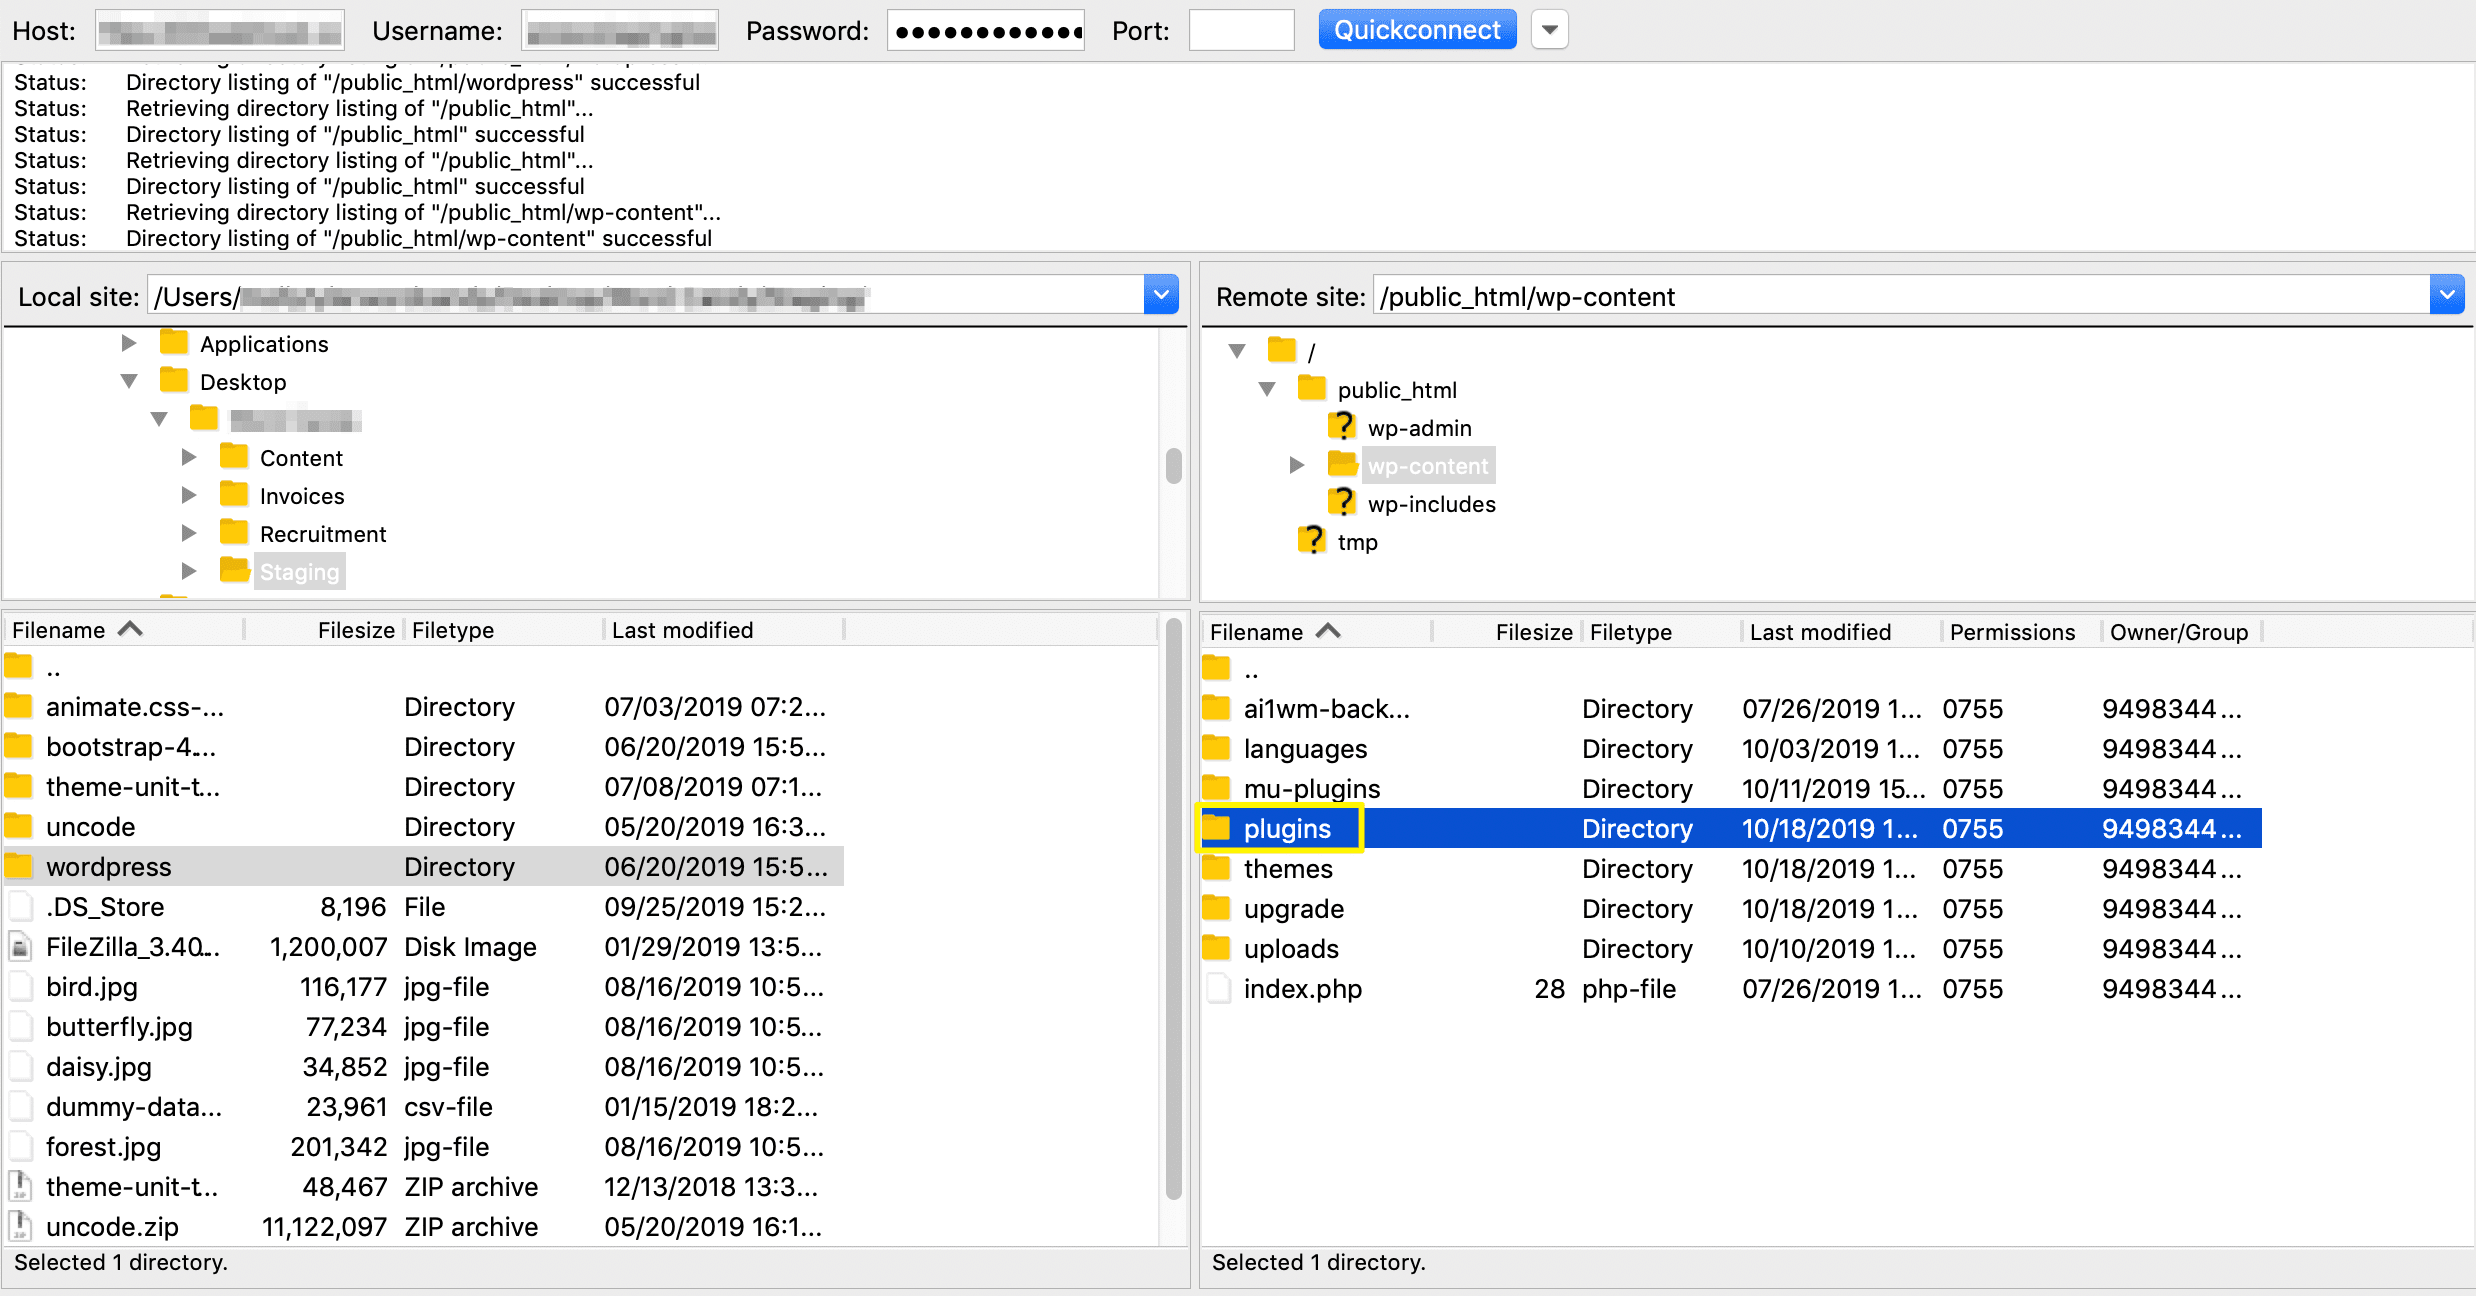Viewport: 2476px width, 1296px height.
Task: Click the Remote site path field
Action: pos(1900,296)
